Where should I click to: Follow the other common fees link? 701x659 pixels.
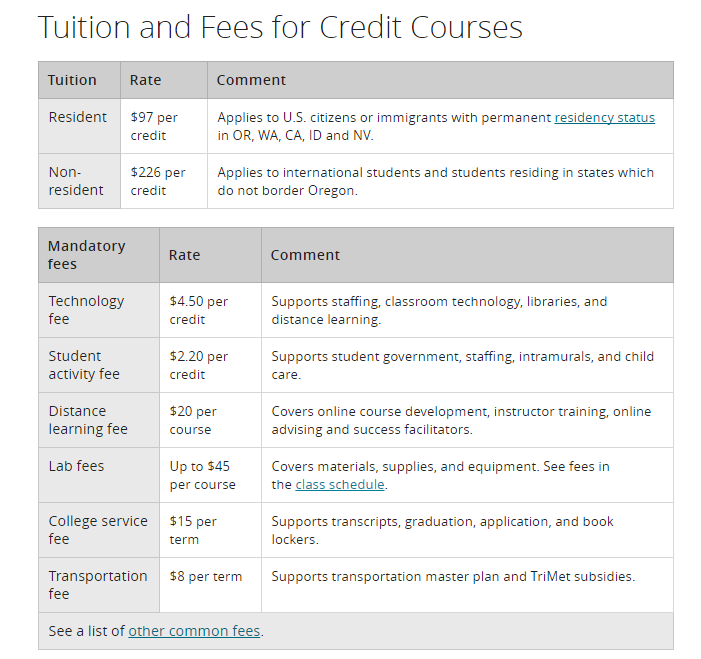point(194,631)
